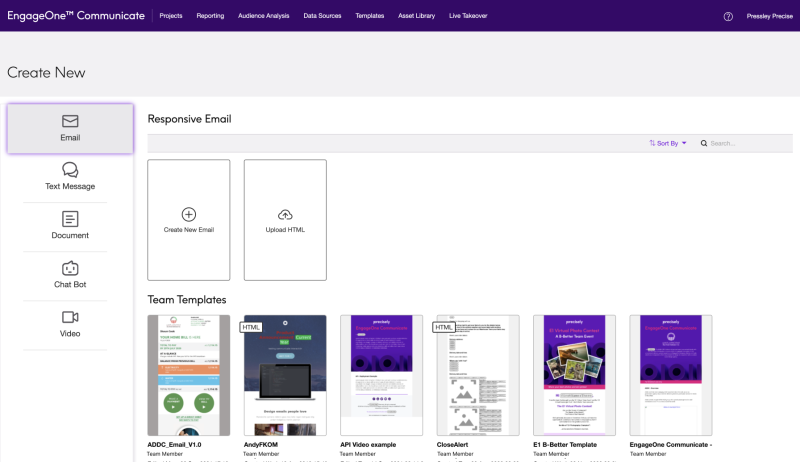Click the API Video example title
Image resolution: width=800 pixels, height=462 pixels.
[x=368, y=445]
